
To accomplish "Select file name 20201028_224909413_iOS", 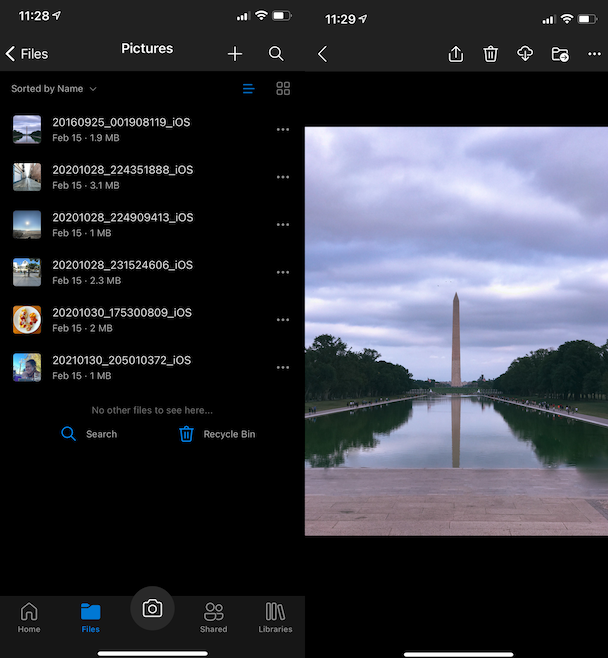I will tap(123, 217).
